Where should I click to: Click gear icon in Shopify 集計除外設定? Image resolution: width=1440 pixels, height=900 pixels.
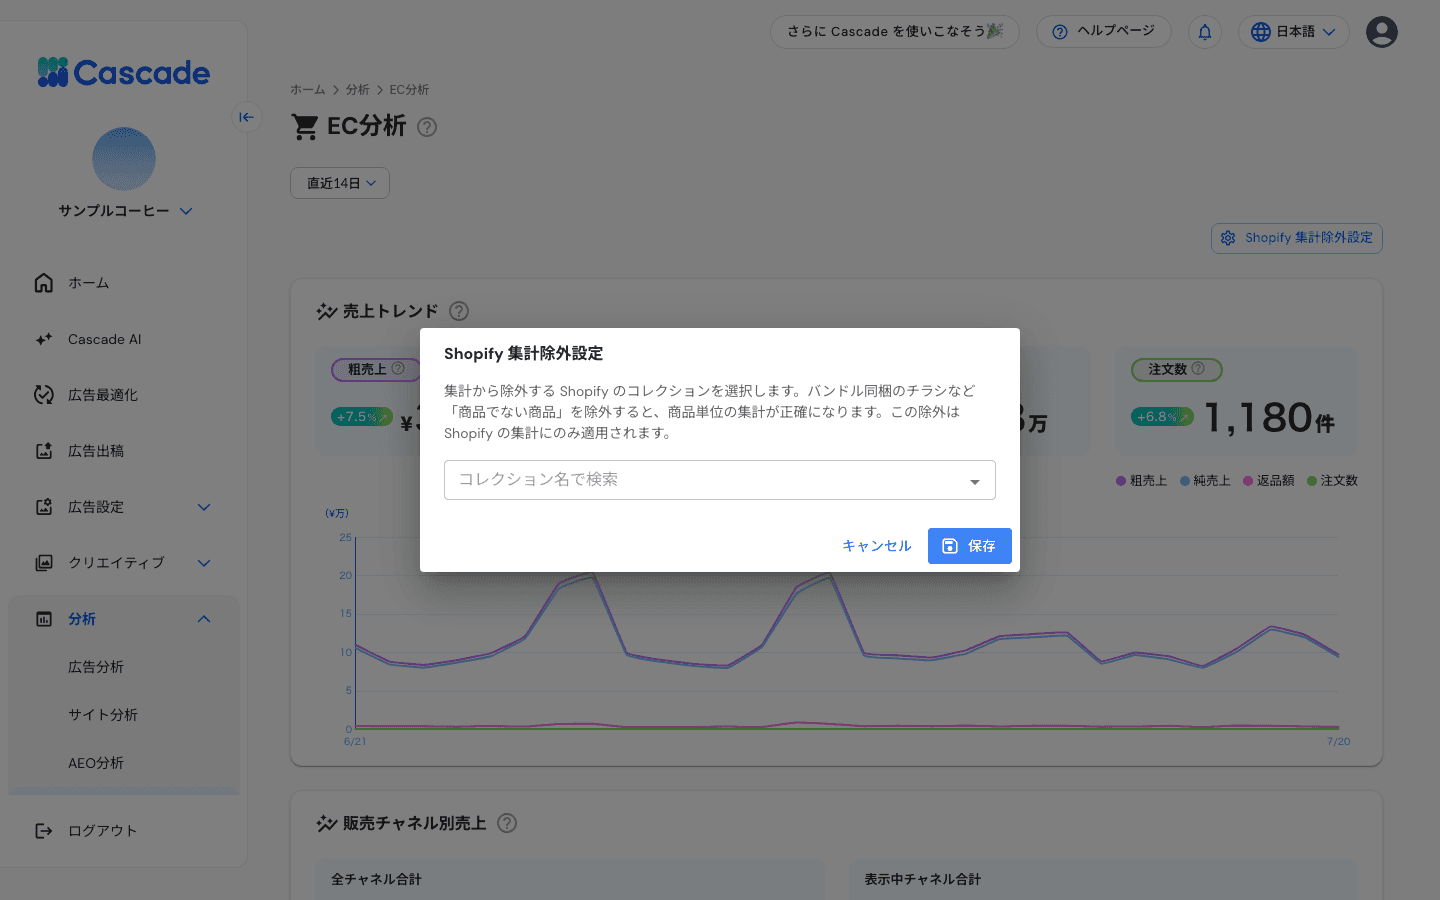pos(1228,238)
